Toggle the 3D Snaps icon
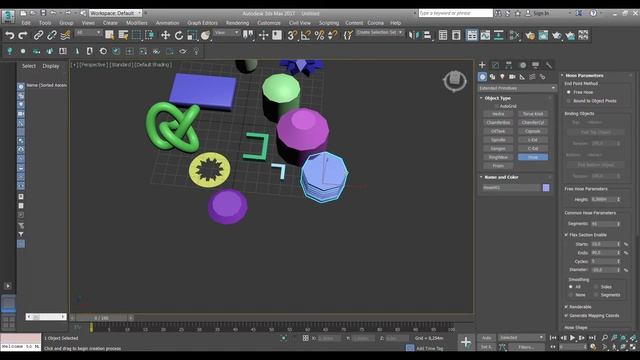The image size is (640, 360). coord(292,36)
